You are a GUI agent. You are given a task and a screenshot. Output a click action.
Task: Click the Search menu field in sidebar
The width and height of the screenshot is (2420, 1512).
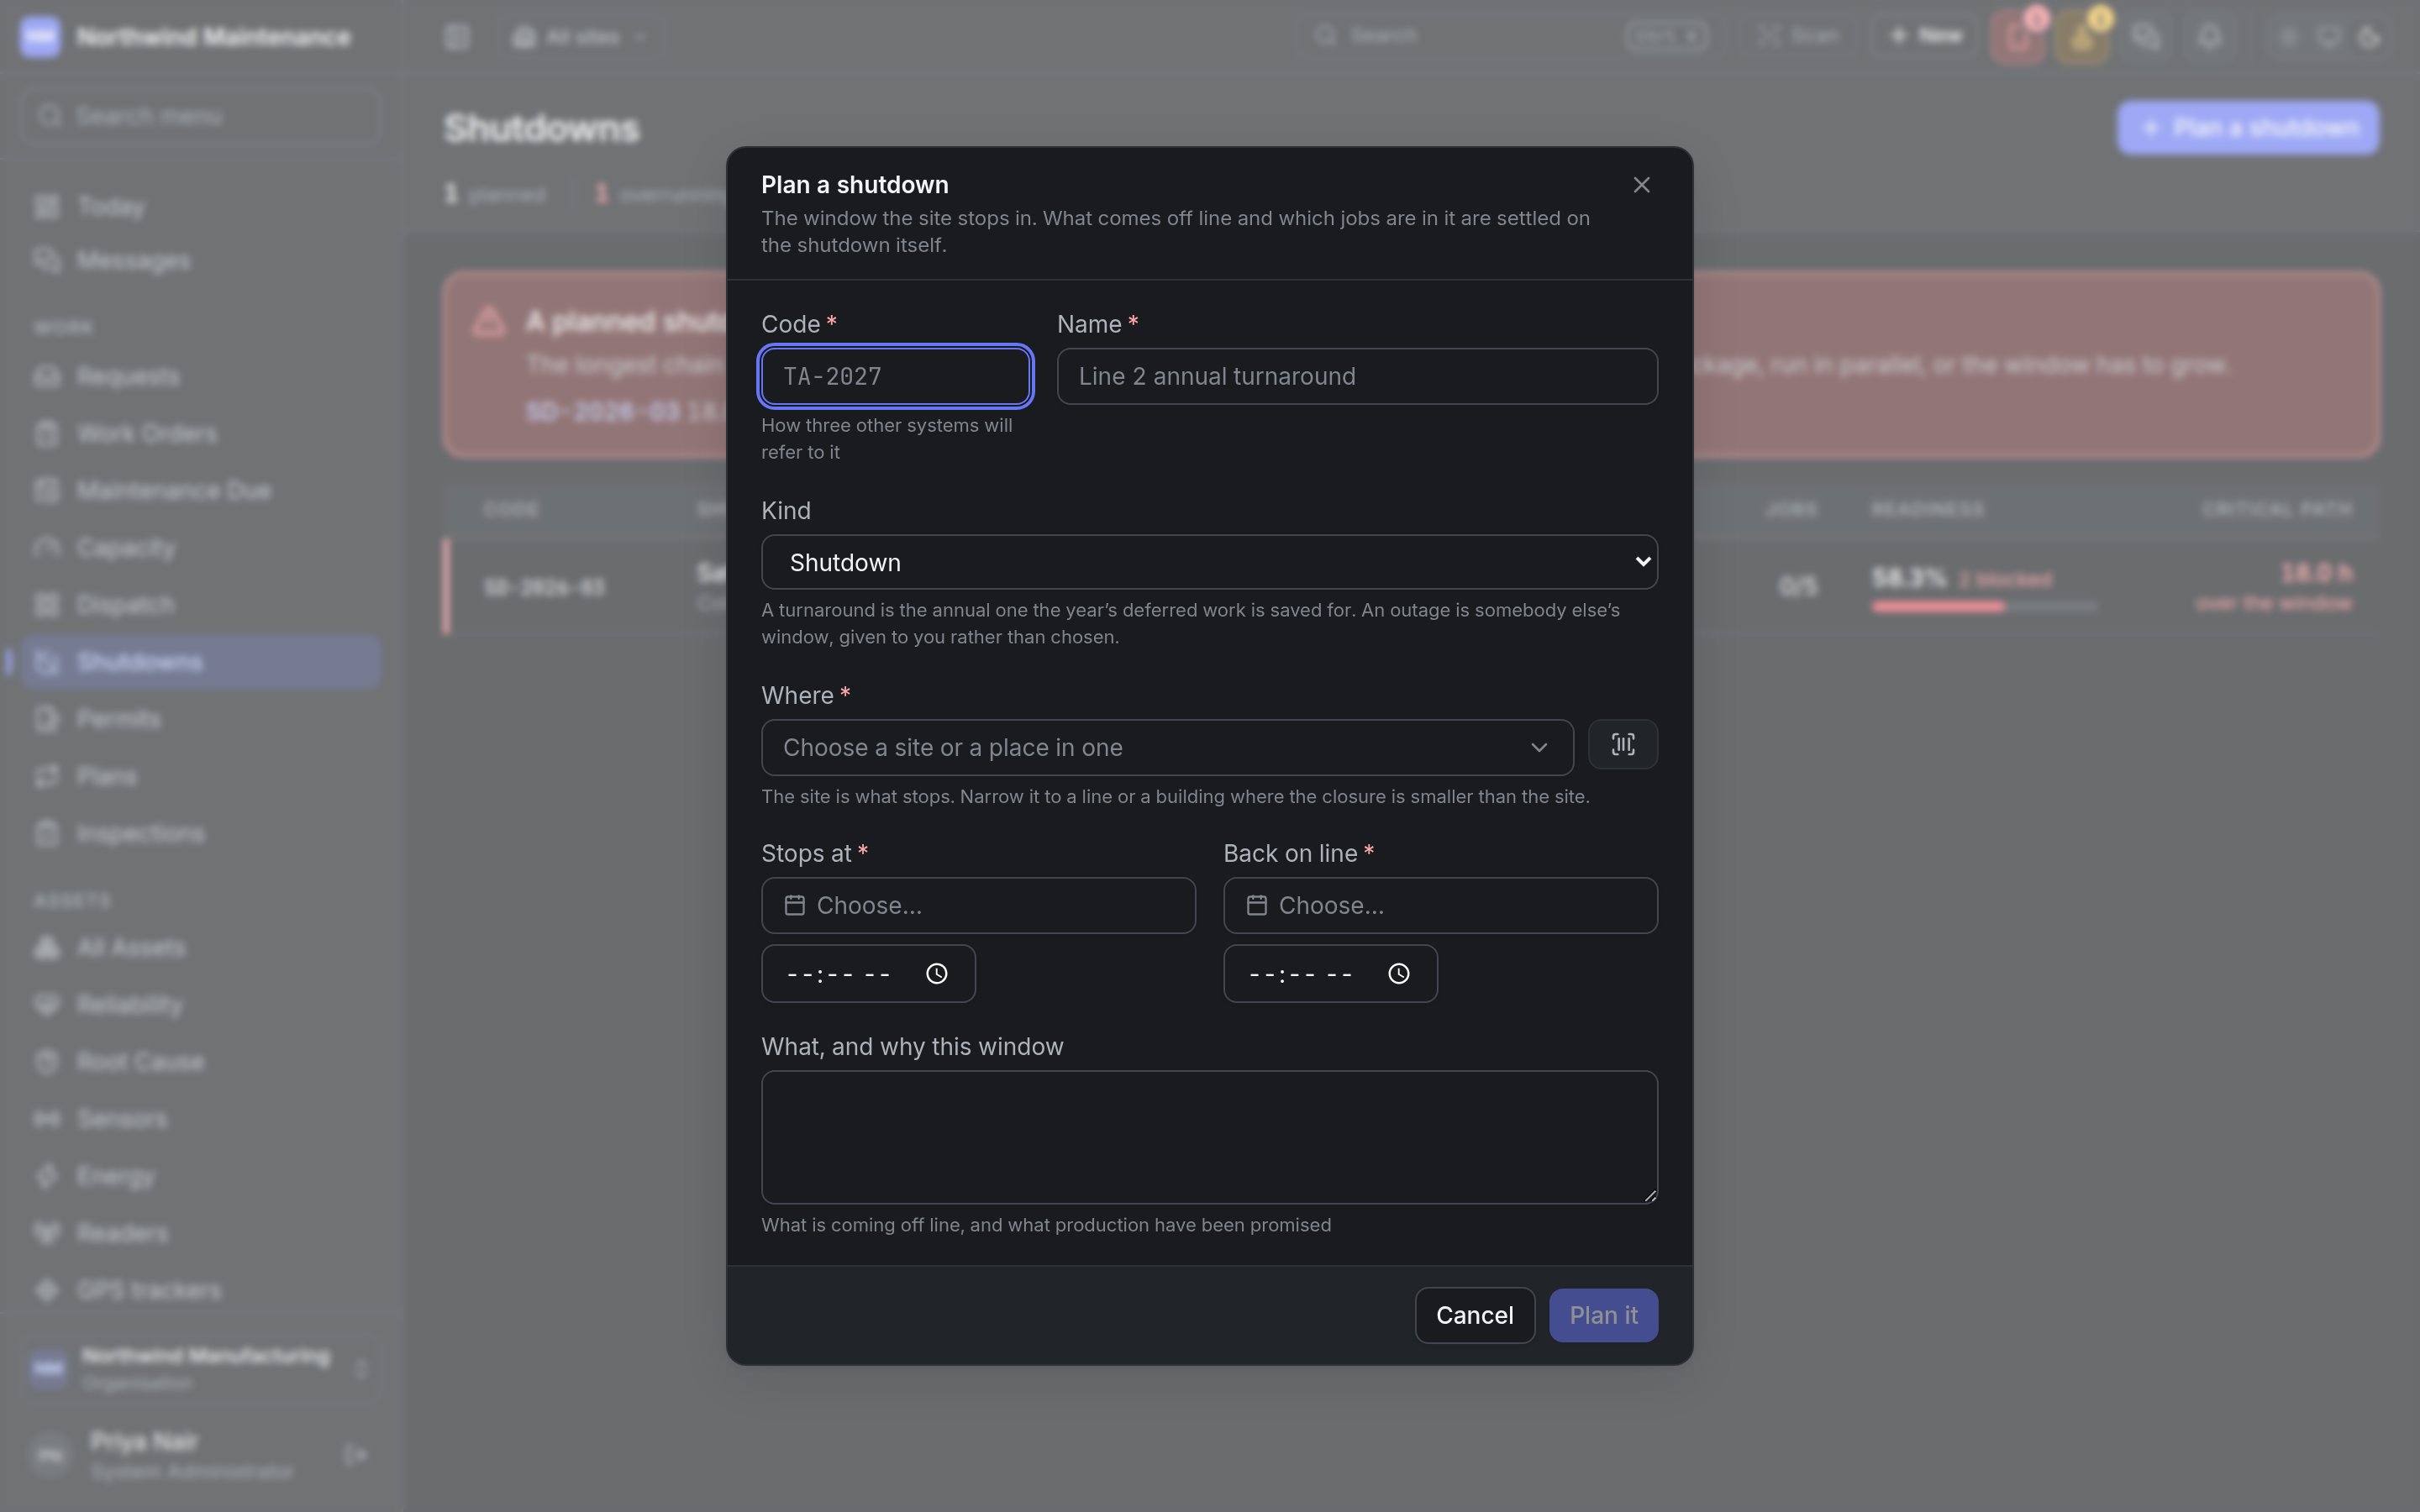coord(200,116)
